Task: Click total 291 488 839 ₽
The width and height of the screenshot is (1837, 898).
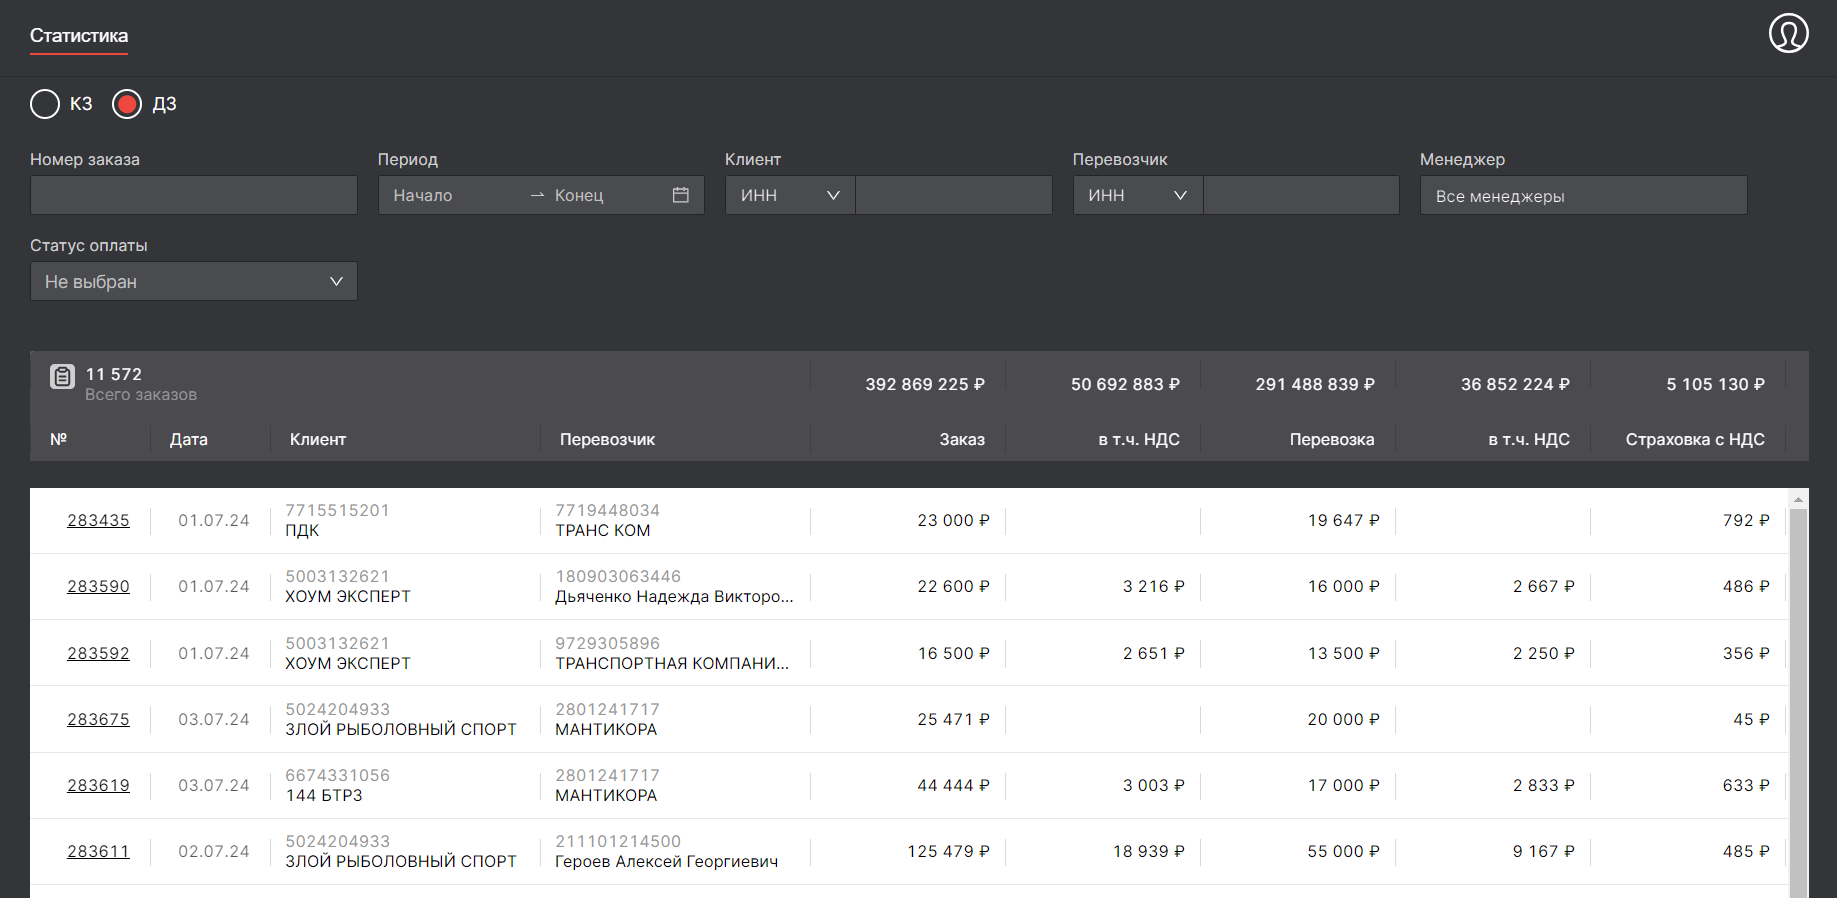Action: (x=1315, y=384)
